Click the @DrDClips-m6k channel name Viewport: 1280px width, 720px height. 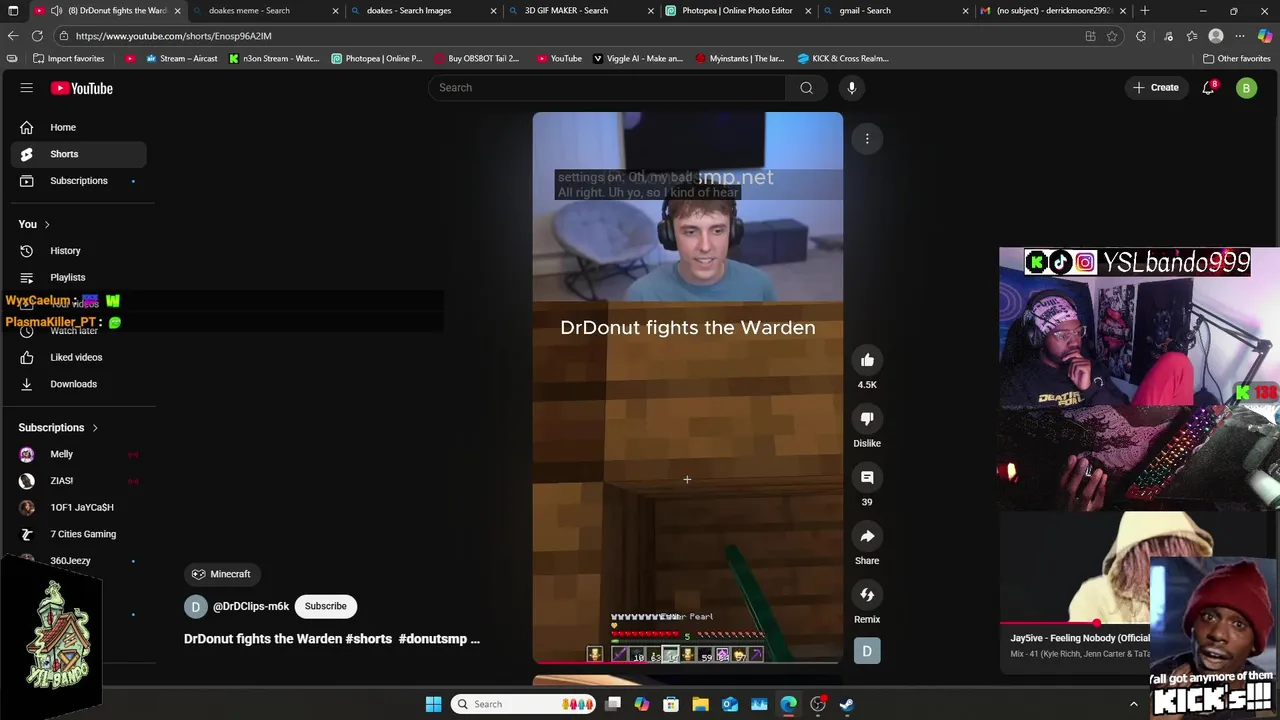250,606
